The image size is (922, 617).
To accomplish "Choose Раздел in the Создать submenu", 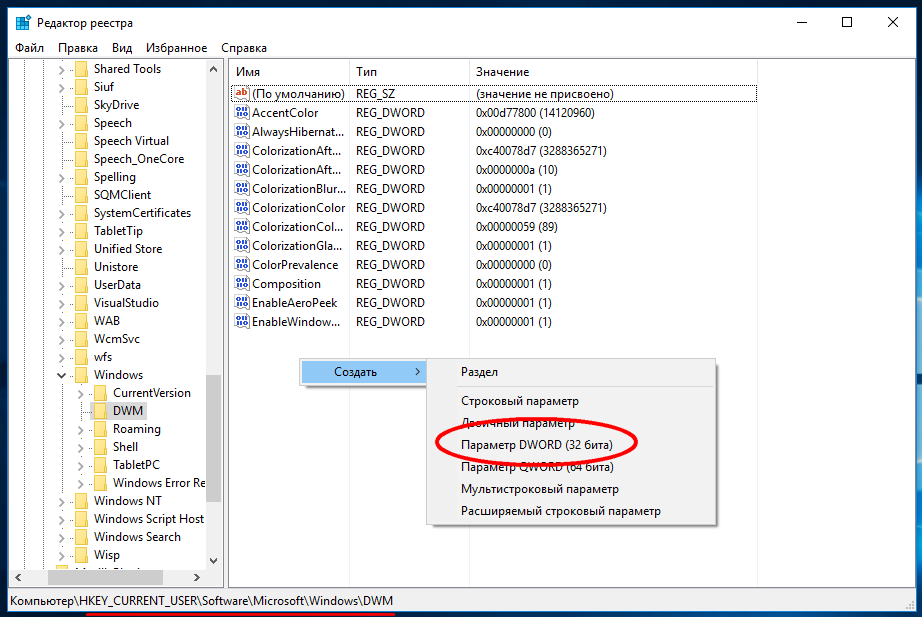I will coord(571,372).
